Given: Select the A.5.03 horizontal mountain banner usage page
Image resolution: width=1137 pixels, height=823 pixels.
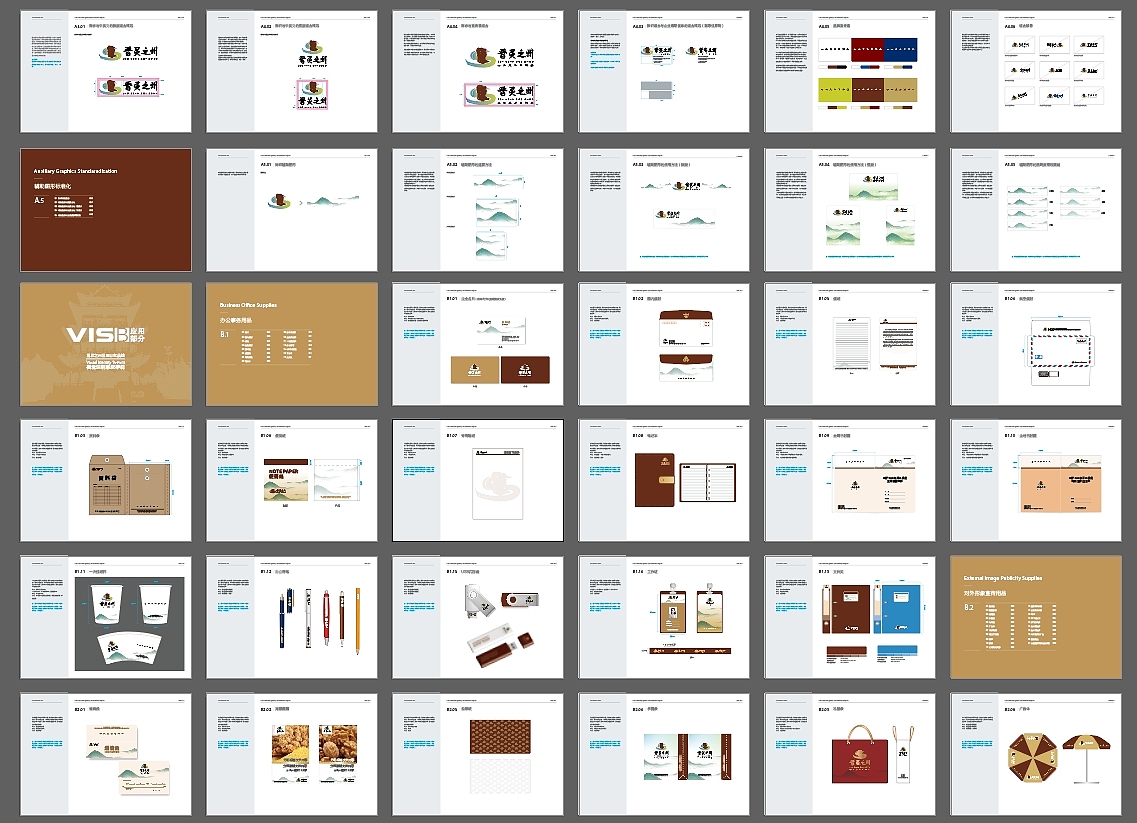Looking at the screenshot, I should 663,210.
